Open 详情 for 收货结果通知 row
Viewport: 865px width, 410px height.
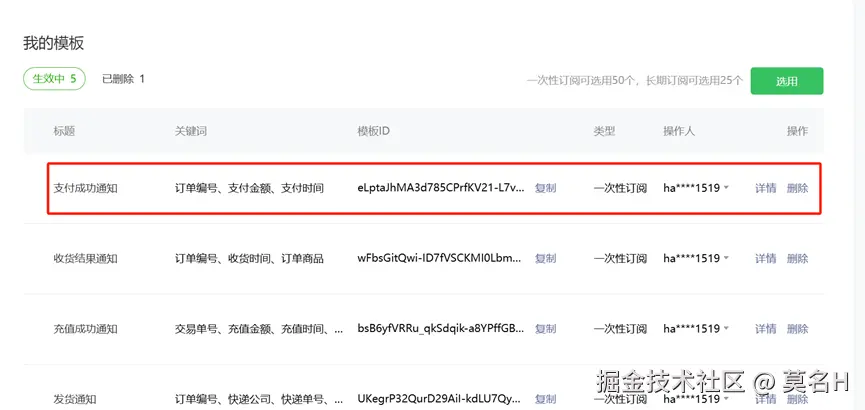765,258
